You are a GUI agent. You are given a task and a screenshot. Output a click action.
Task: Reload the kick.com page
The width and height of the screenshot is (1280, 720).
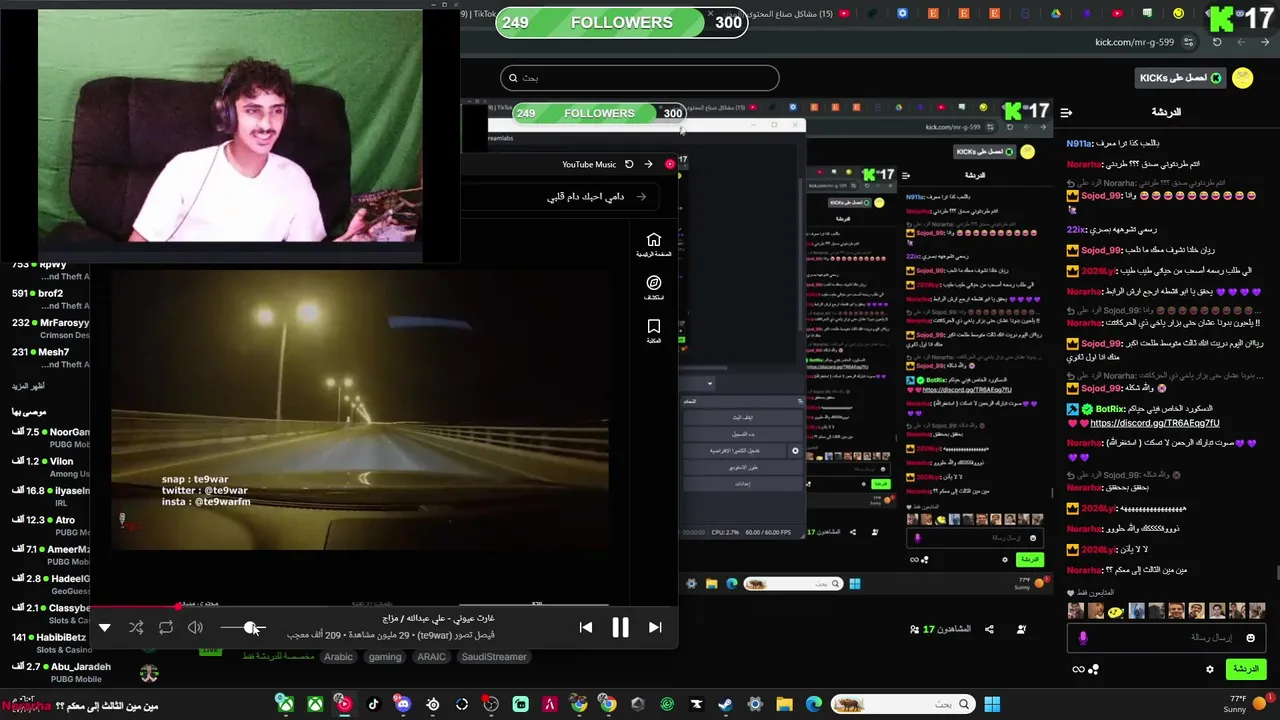[x=1217, y=42]
